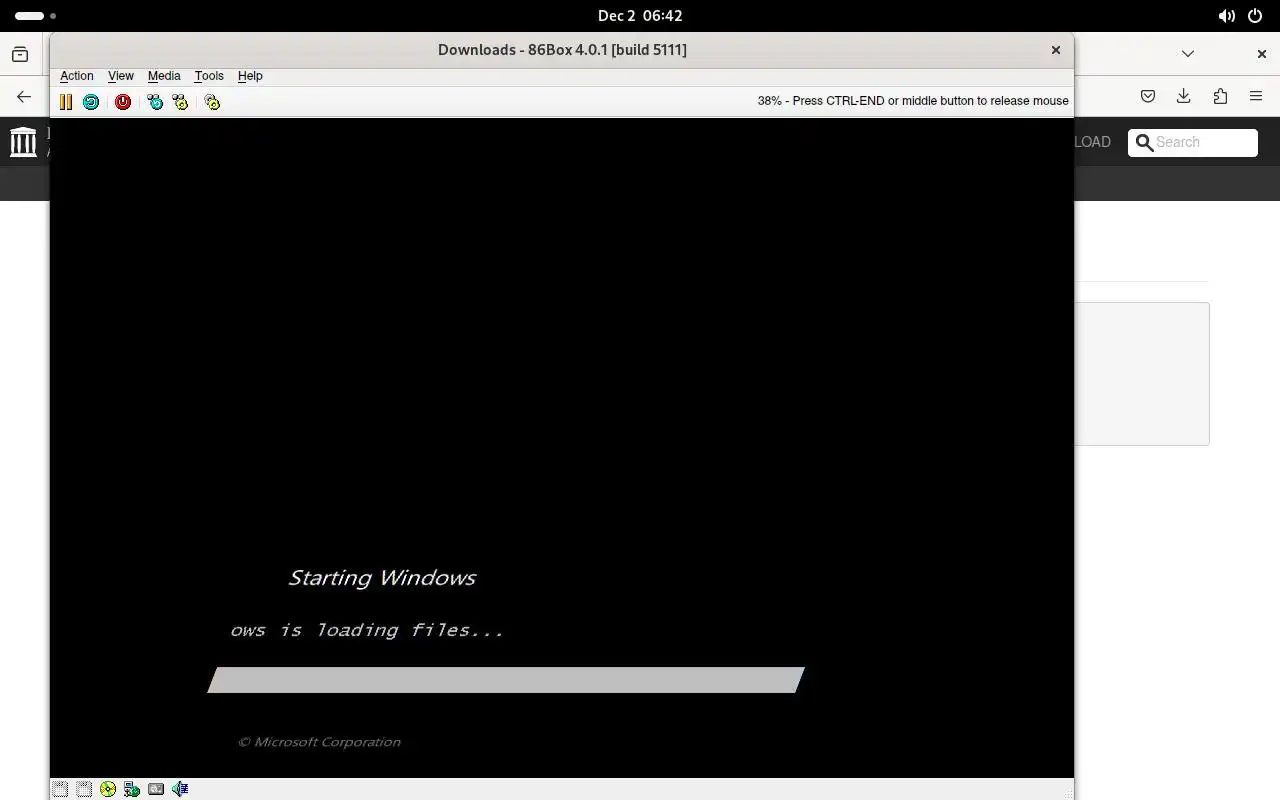Close the 86Box window
Image resolution: width=1280 pixels, height=800 pixels.
1055,50
